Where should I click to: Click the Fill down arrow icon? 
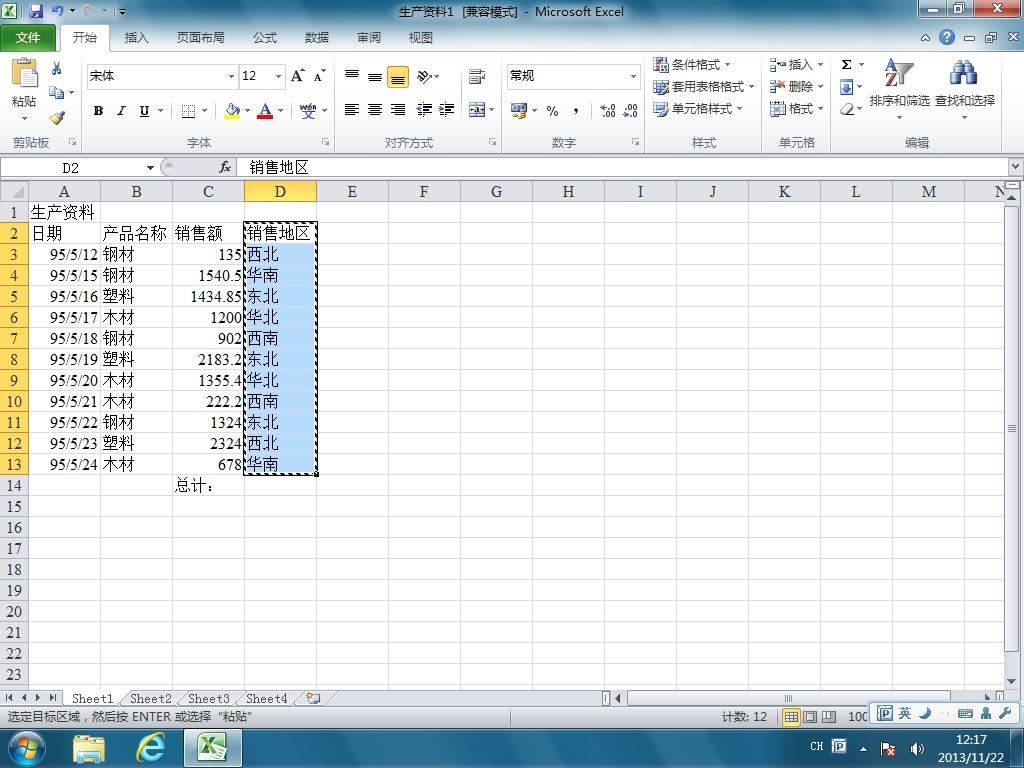846,87
